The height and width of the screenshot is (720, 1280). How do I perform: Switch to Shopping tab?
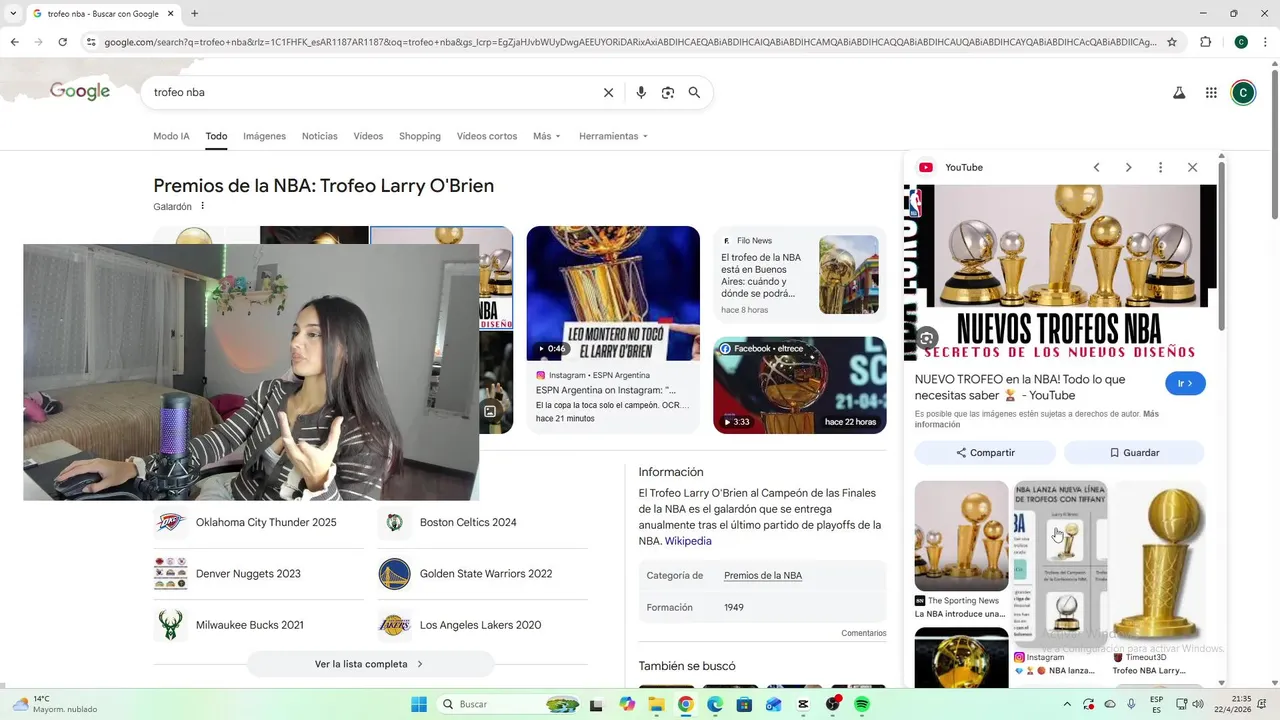[420, 136]
